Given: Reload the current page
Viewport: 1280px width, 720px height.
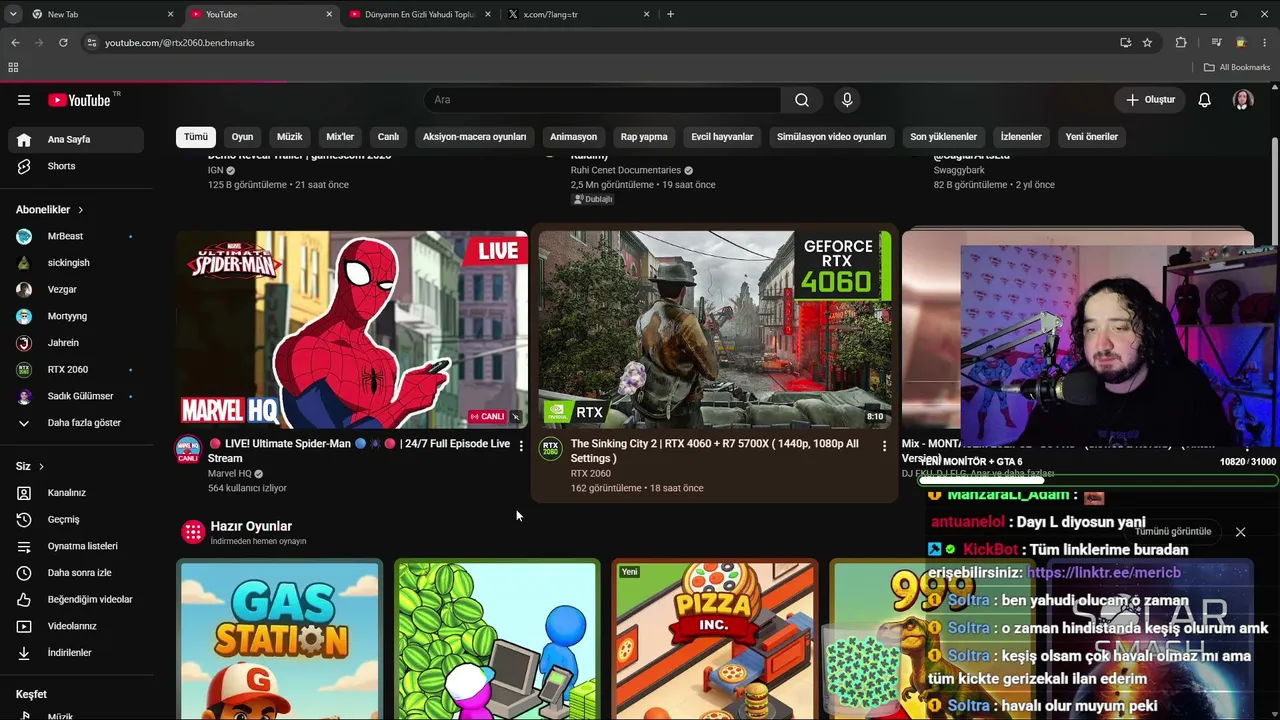Looking at the screenshot, I should point(63,43).
